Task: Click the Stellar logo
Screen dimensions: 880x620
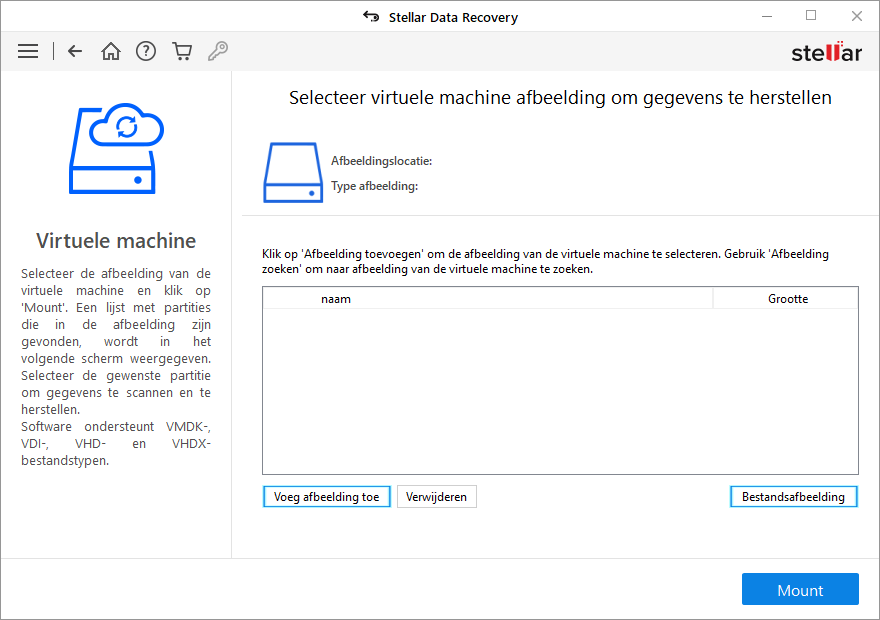Action: coord(826,52)
